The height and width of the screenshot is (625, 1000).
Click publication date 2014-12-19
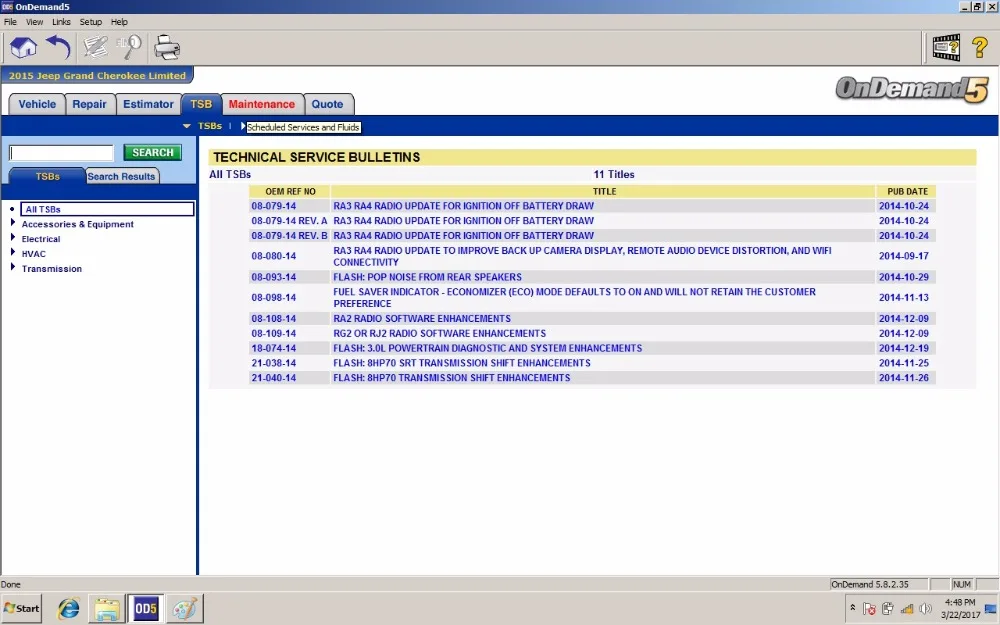pos(904,348)
